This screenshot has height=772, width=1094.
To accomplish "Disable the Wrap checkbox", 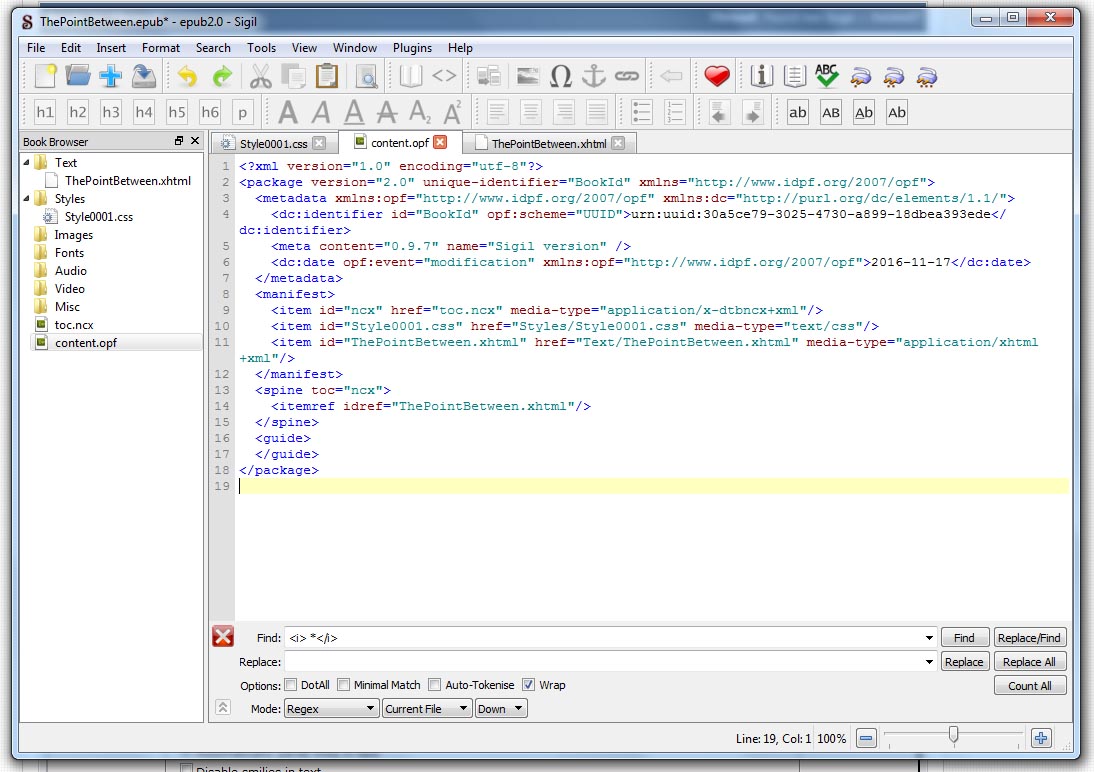I will point(528,685).
